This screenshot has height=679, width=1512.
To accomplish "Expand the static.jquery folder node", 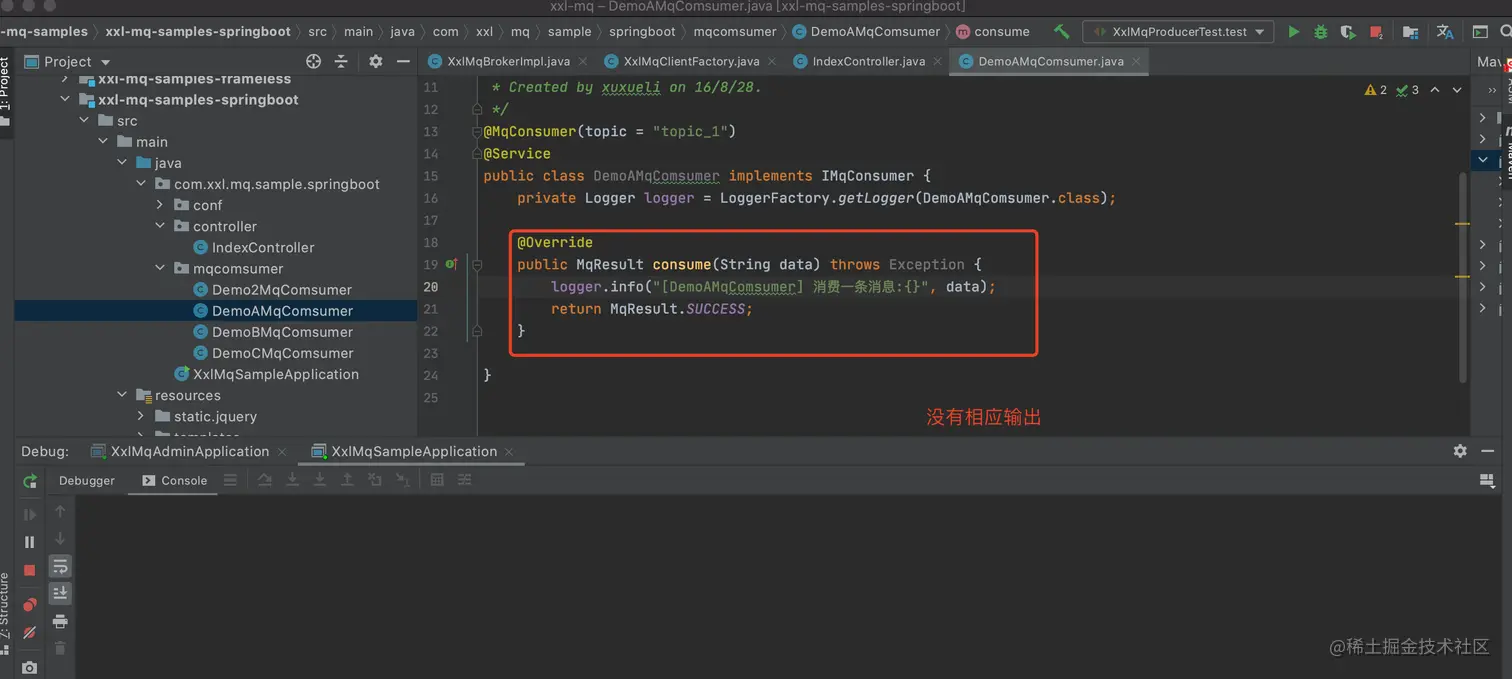I will [141, 416].
